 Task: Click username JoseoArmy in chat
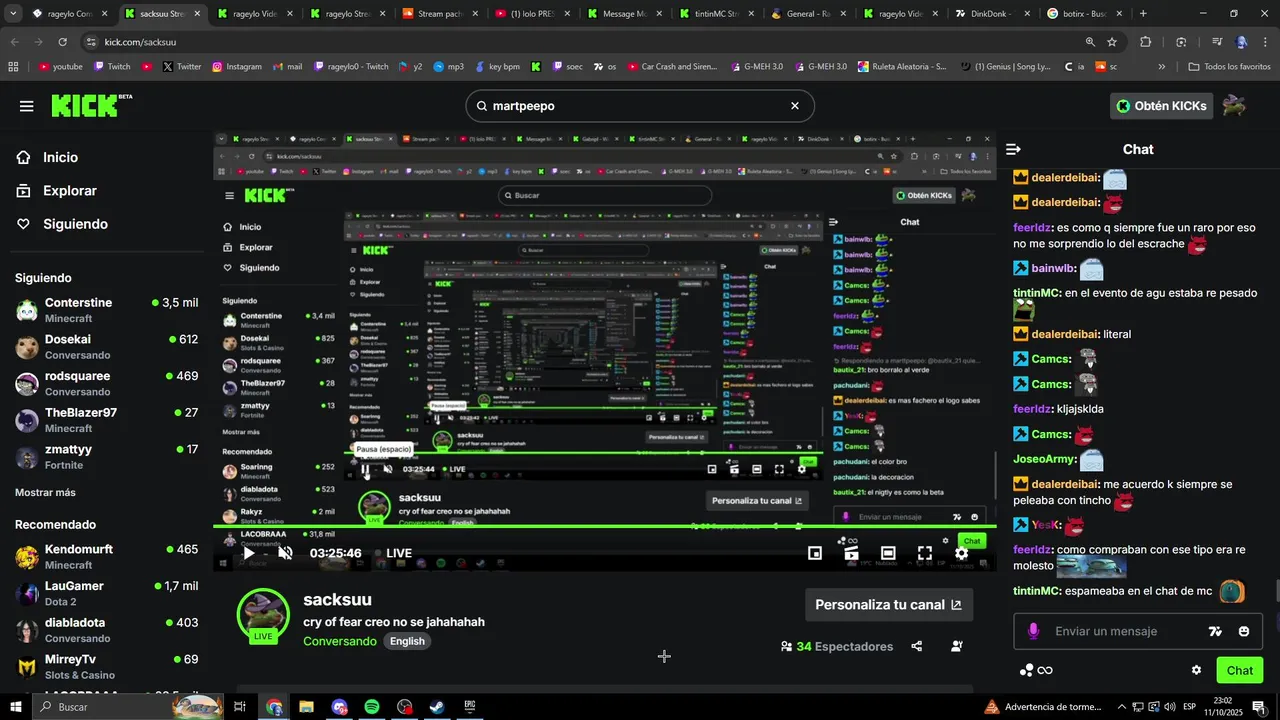tap(1044, 459)
